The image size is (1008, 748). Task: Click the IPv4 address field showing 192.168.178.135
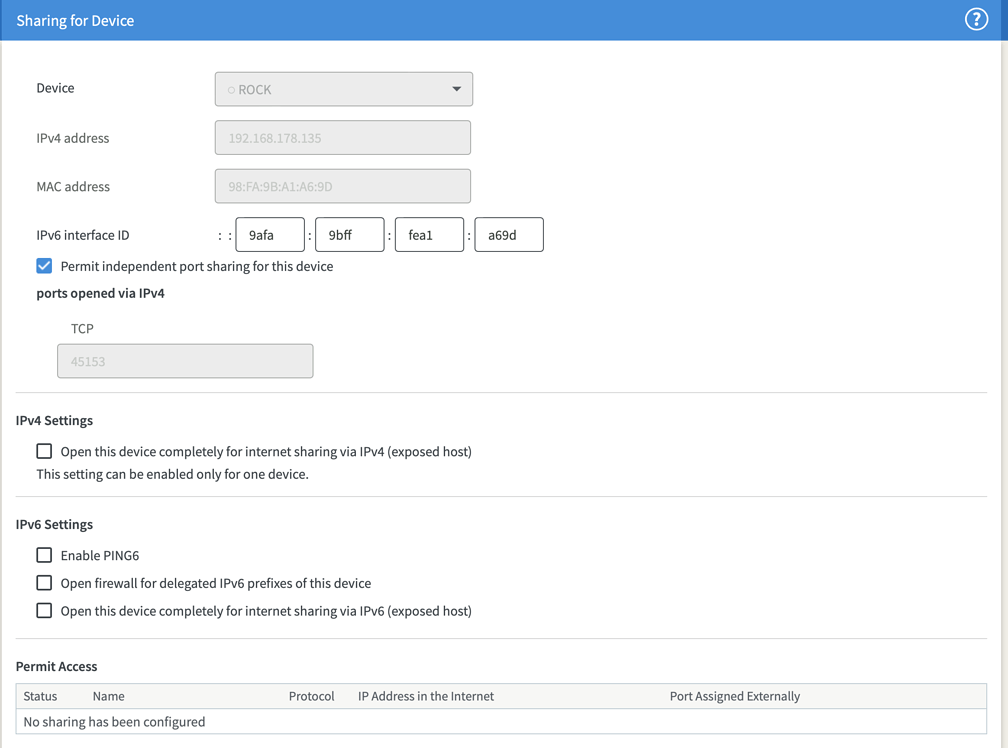pyautogui.click(x=342, y=137)
